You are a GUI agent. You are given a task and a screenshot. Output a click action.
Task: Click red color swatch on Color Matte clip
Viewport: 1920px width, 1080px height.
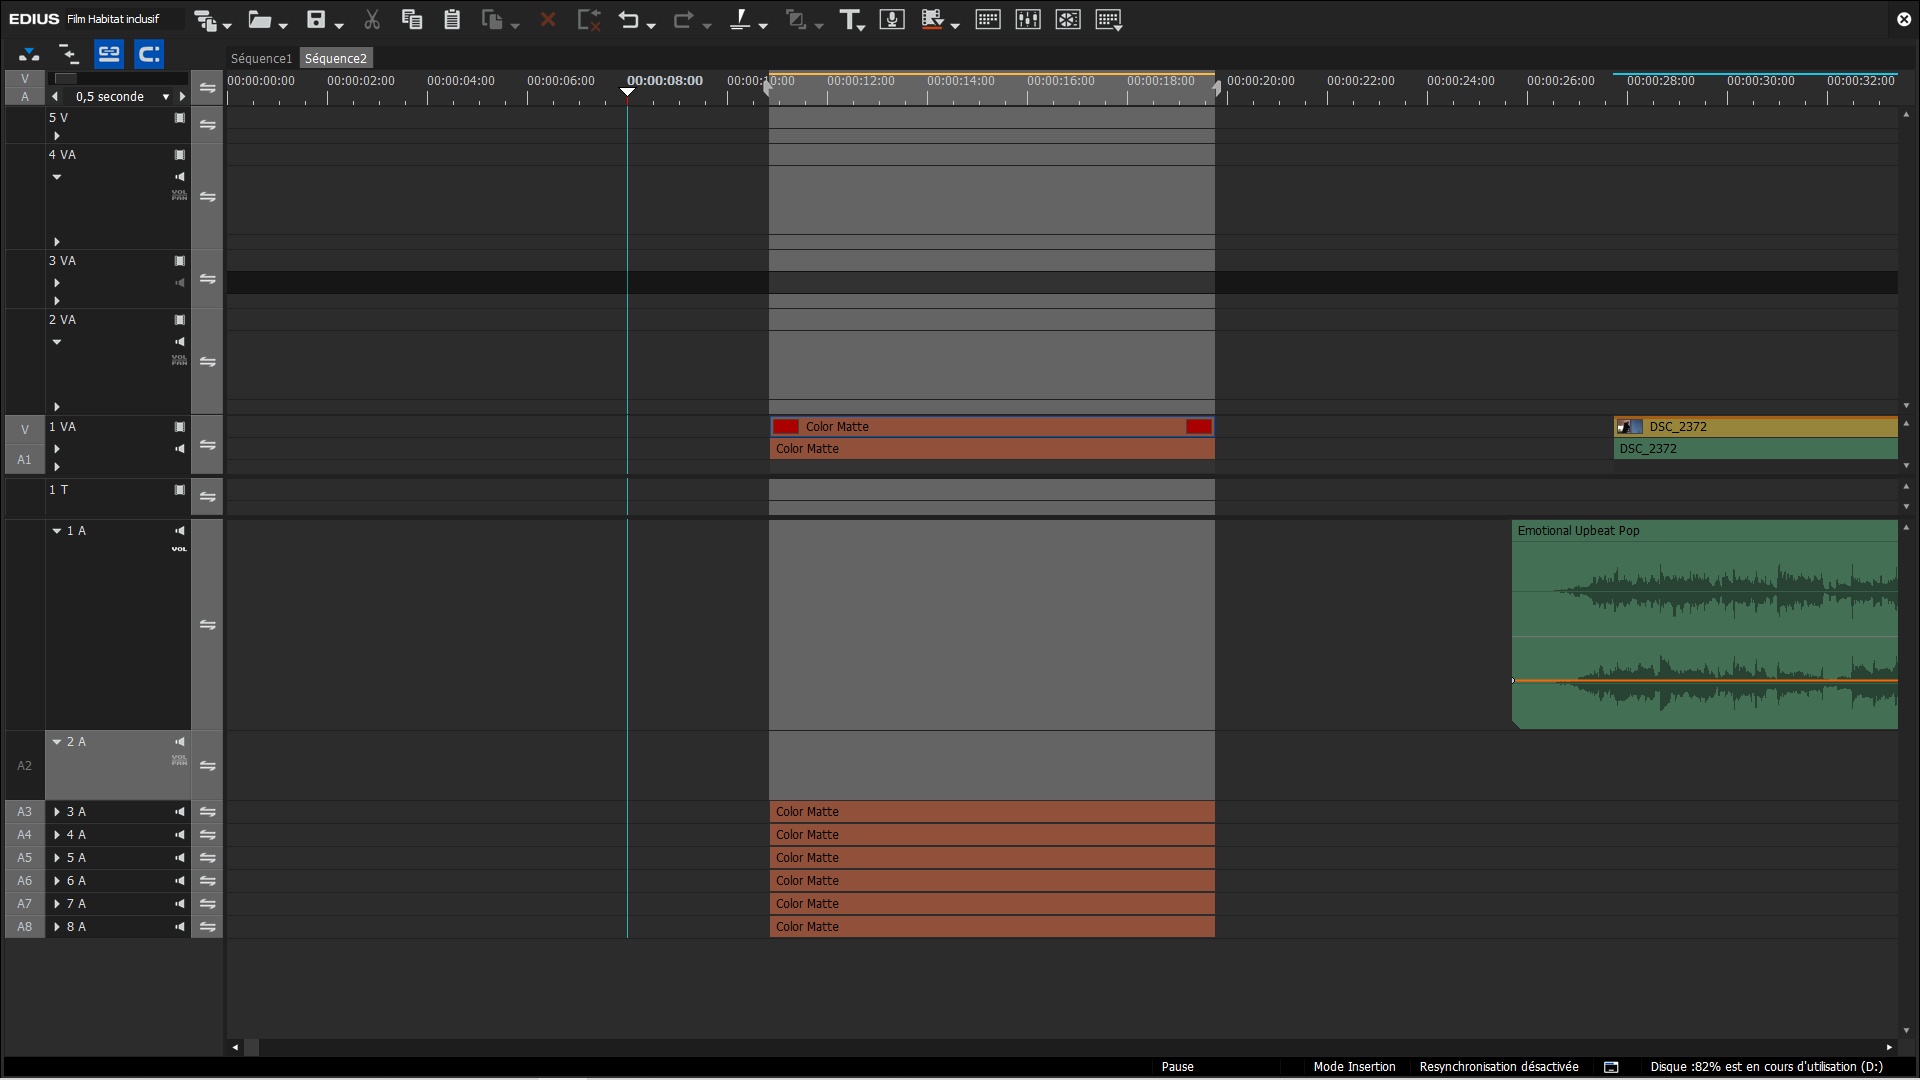pos(786,427)
